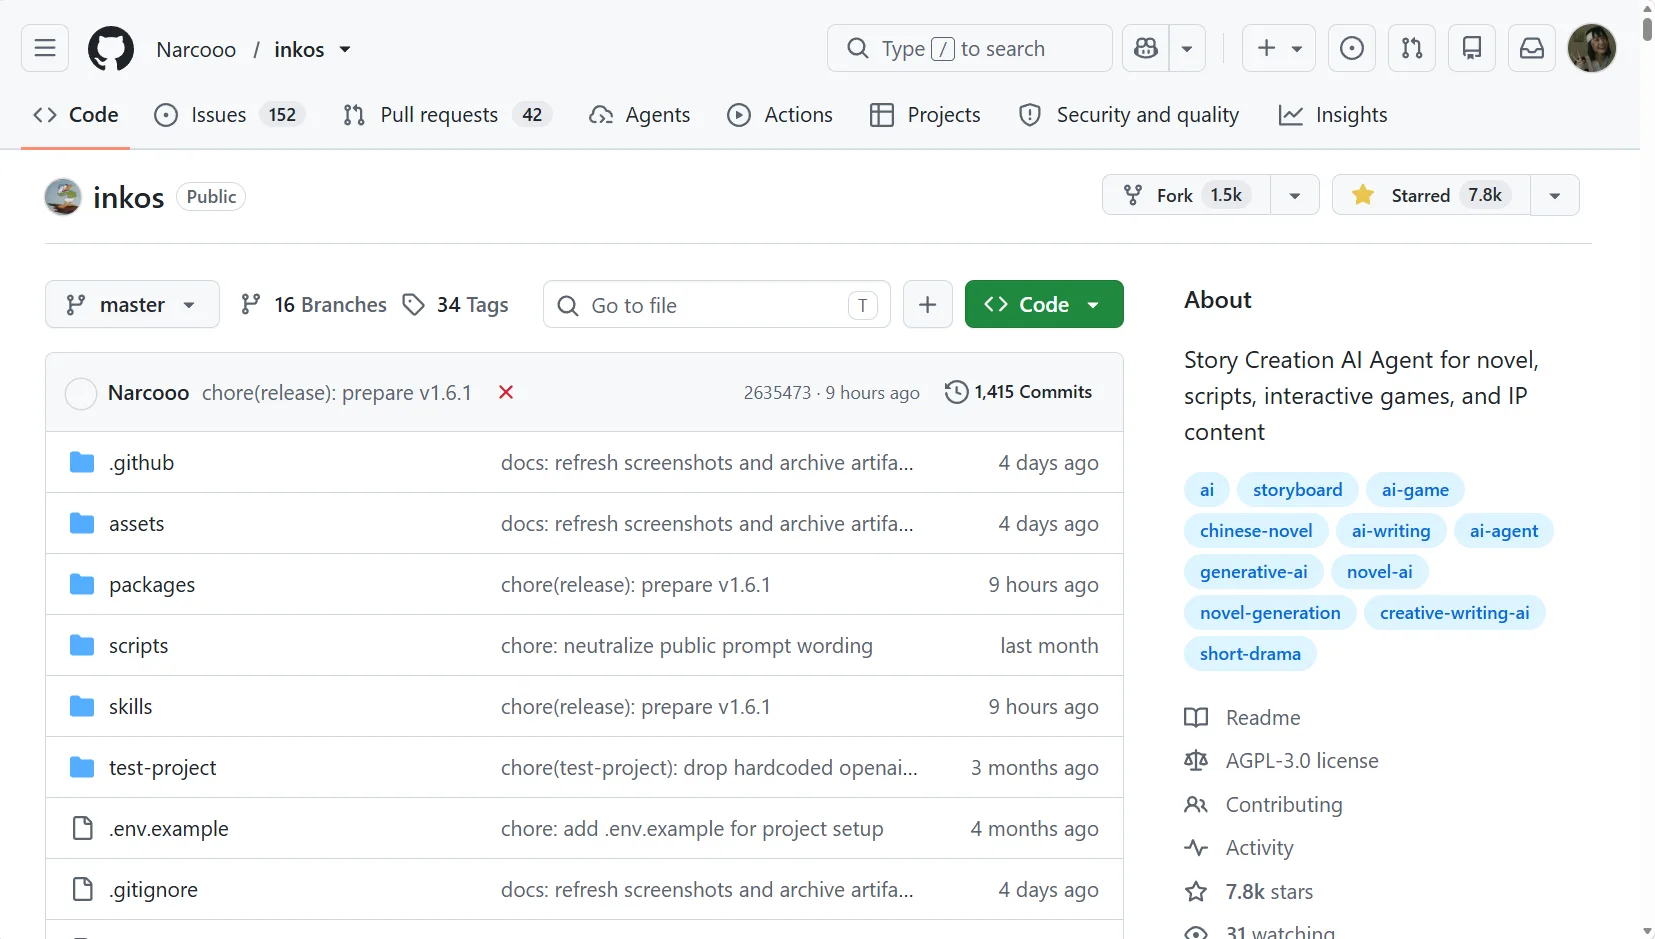Expand the fork options dropdown arrow
The image size is (1655, 939).
[1295, 195]
